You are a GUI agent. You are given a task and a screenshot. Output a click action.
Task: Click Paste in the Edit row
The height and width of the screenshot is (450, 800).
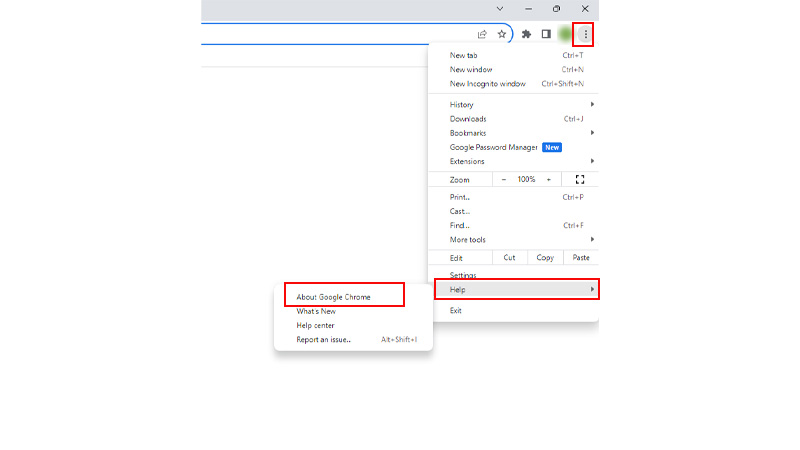click(581, 258)
